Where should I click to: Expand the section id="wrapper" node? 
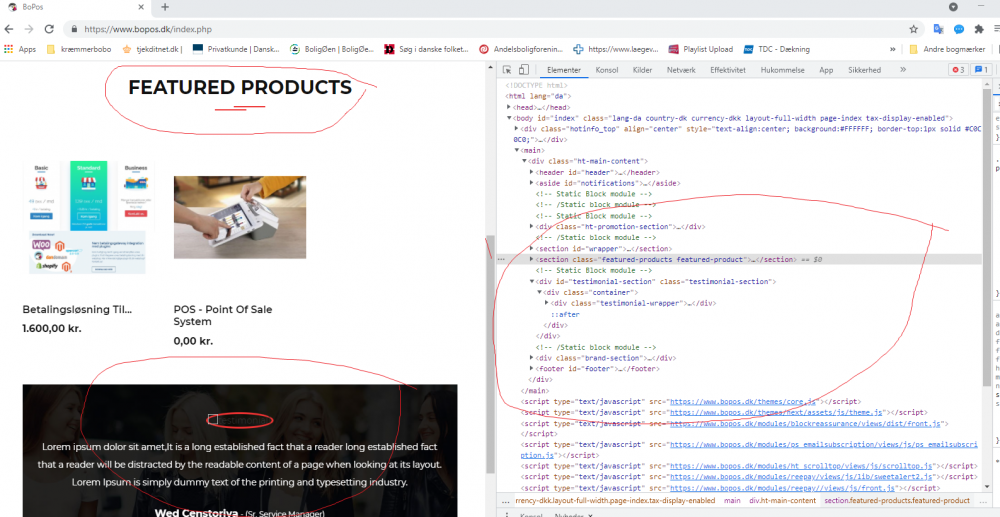tap(532, 249)
